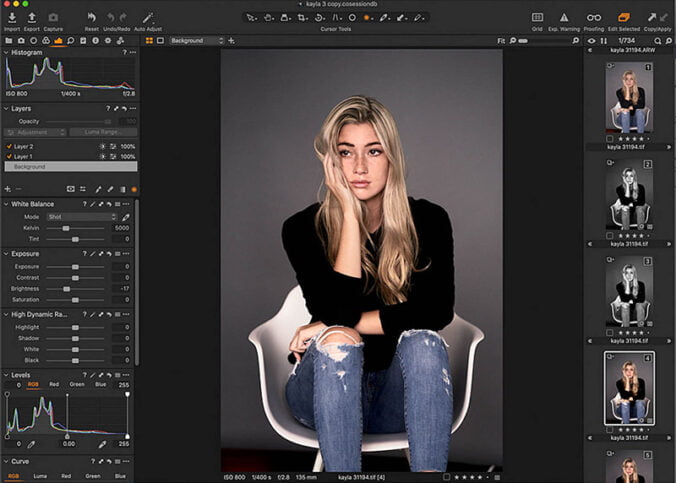Image resolution: width=676 pixels, height=483 pixels.
Task: Click the Import icon in the toolbar
Action: pyautogui.click(x=12, y=17)
